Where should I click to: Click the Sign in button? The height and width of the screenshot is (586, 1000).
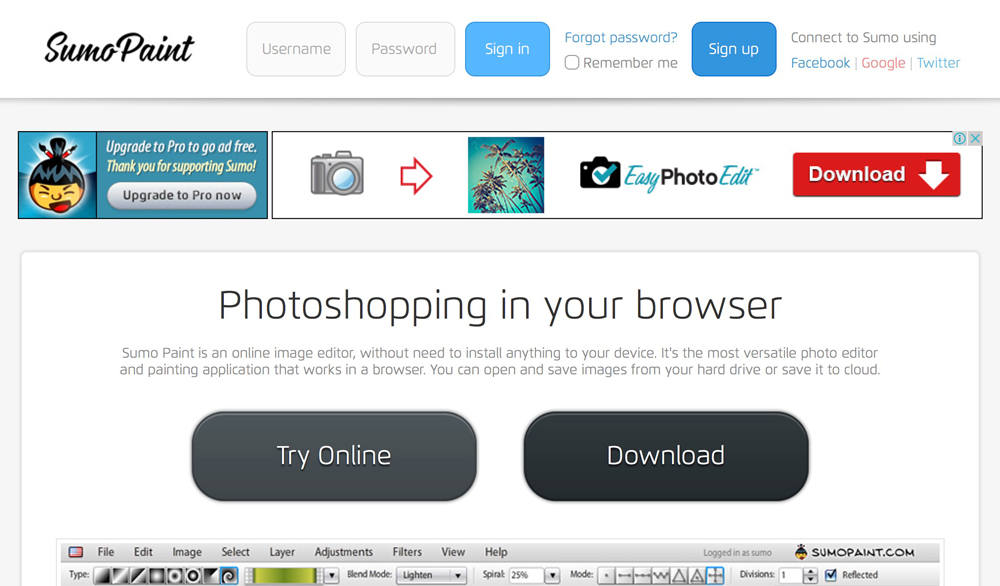tap(507, 49)
